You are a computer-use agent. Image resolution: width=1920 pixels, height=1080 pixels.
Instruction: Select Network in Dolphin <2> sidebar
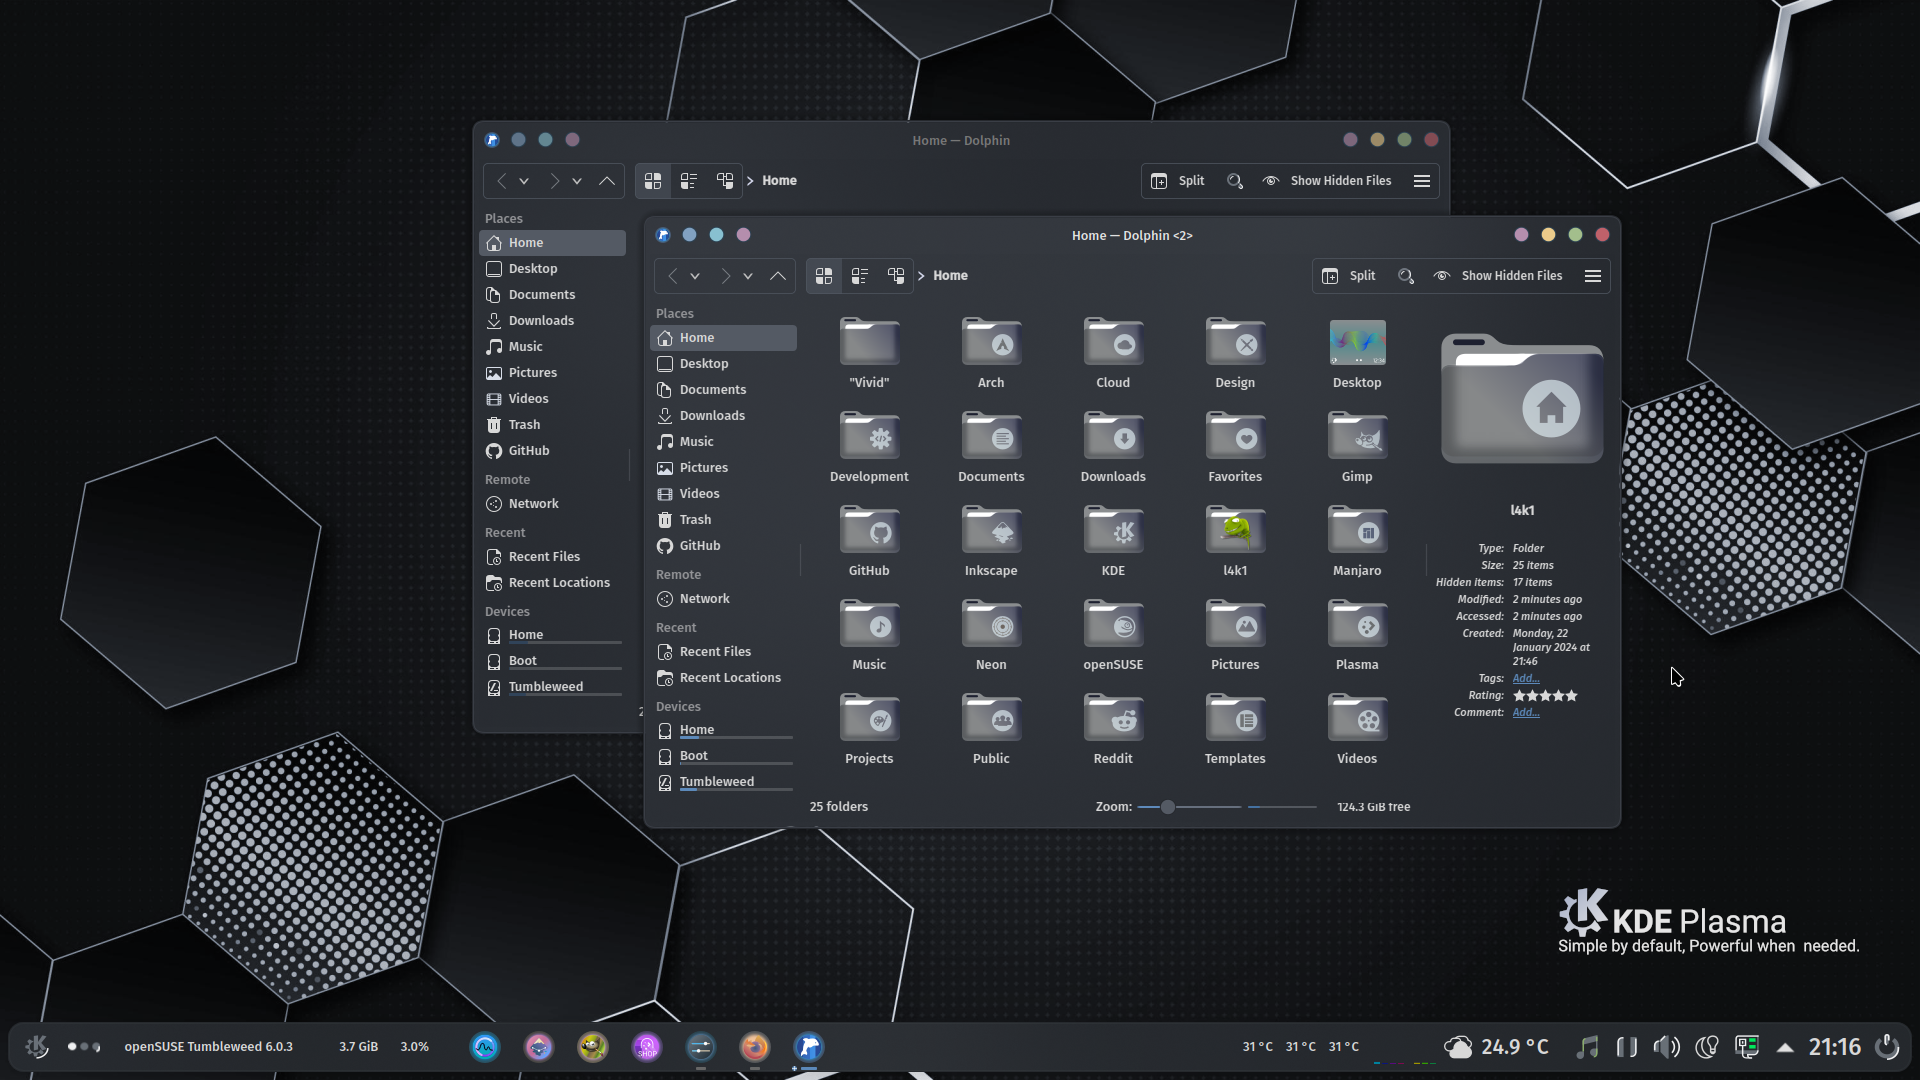point(723,599)
